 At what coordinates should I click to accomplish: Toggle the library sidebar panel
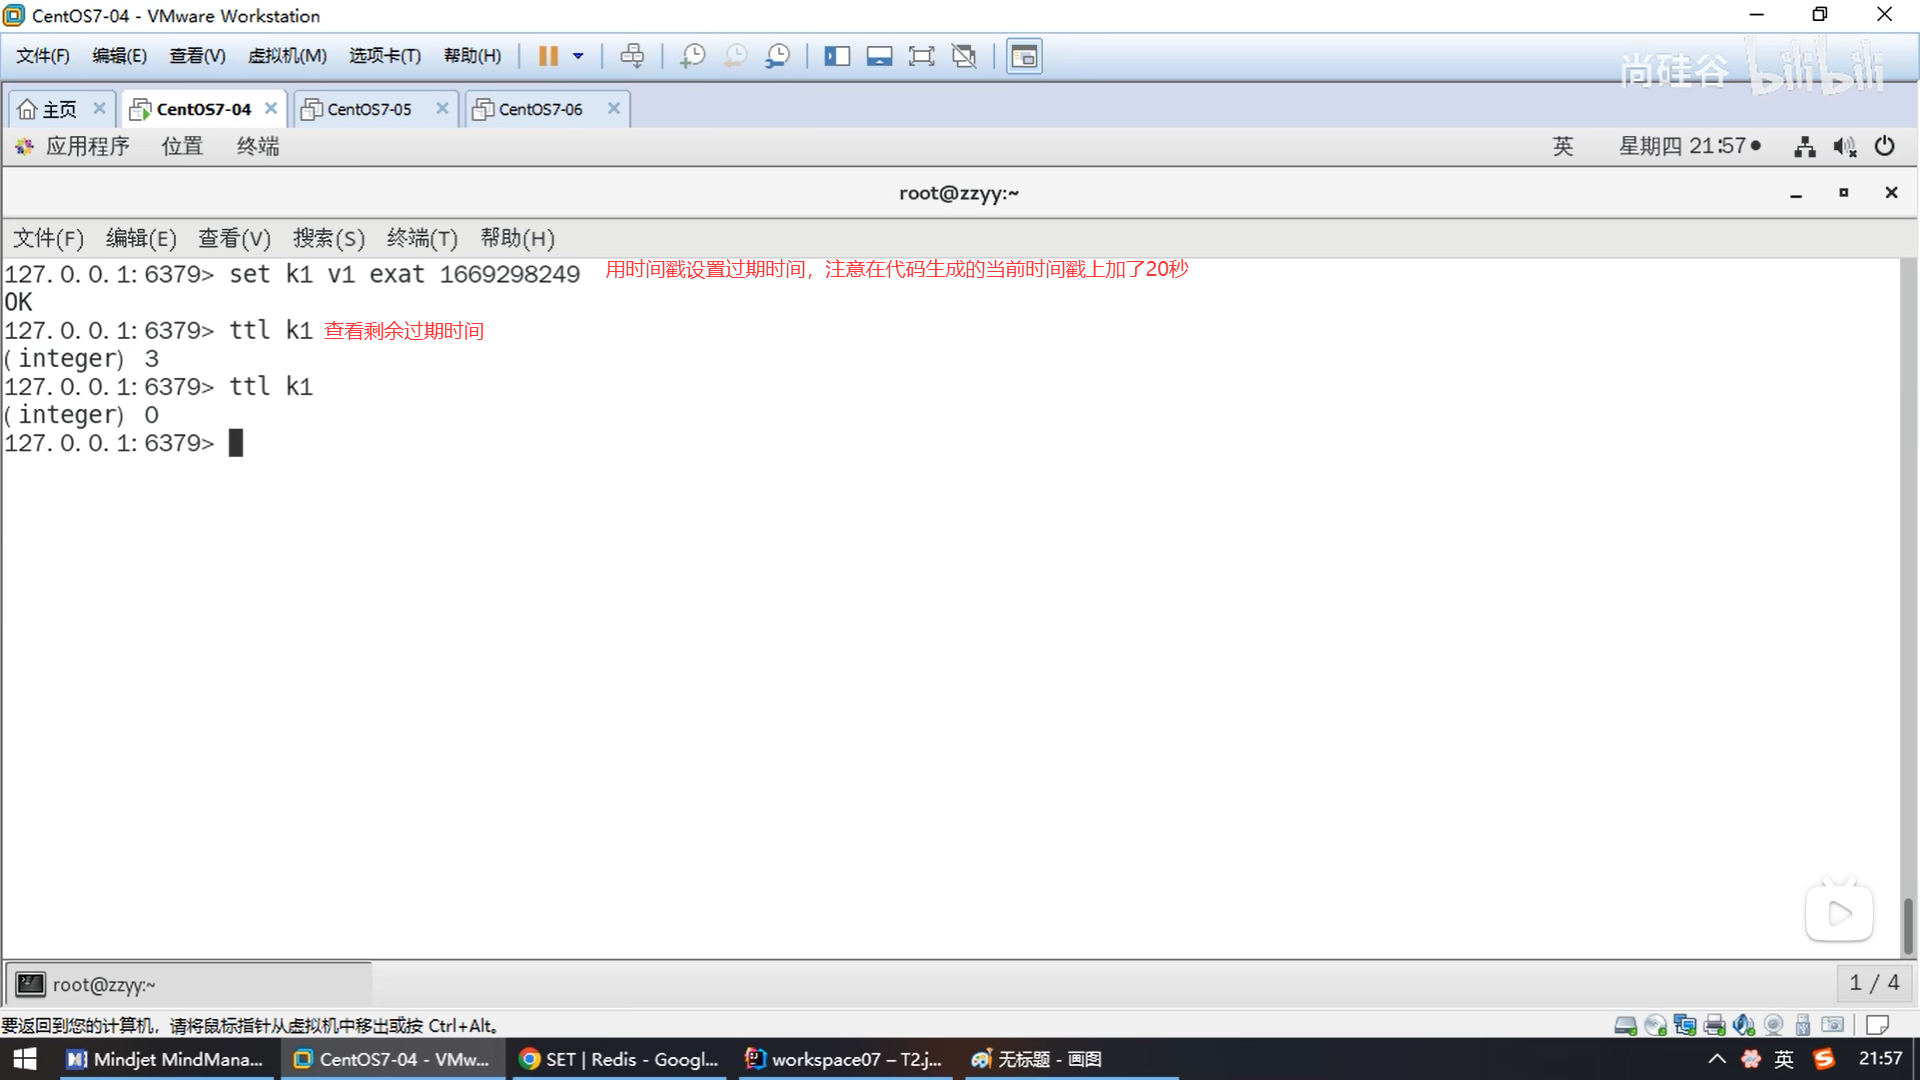coord(837,56)
